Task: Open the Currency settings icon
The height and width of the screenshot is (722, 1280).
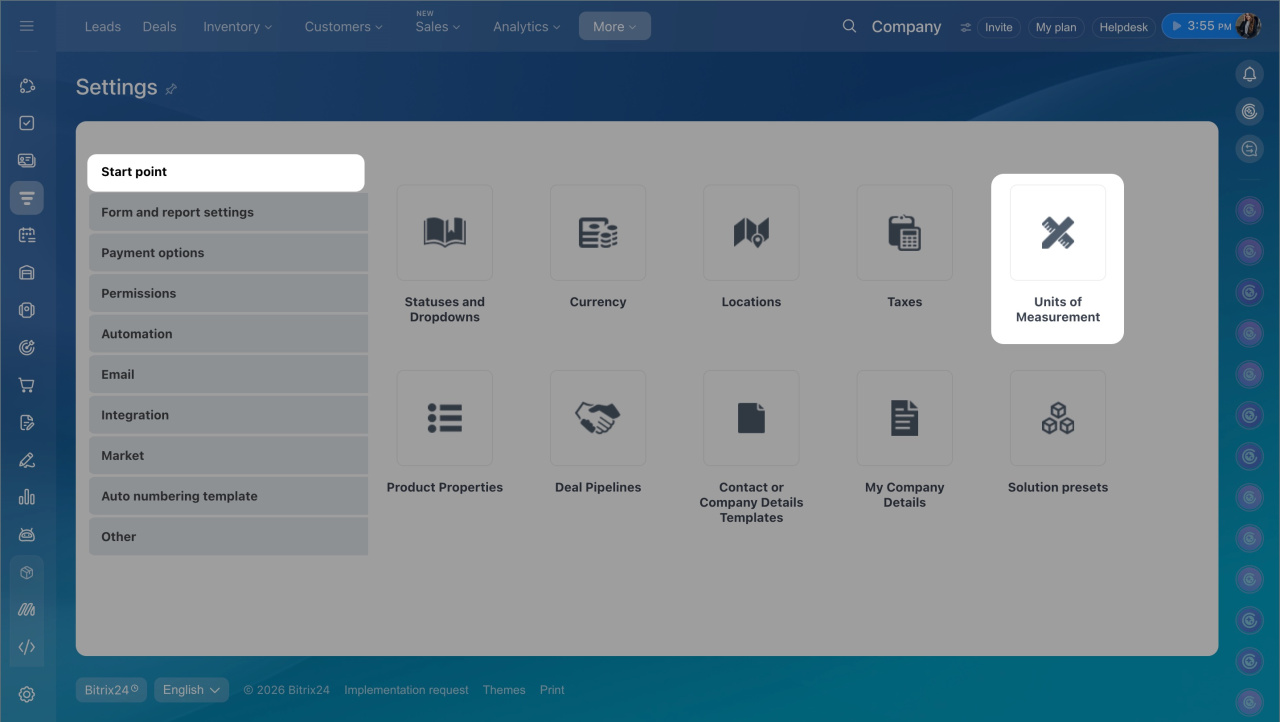Action: pos(598,233)
